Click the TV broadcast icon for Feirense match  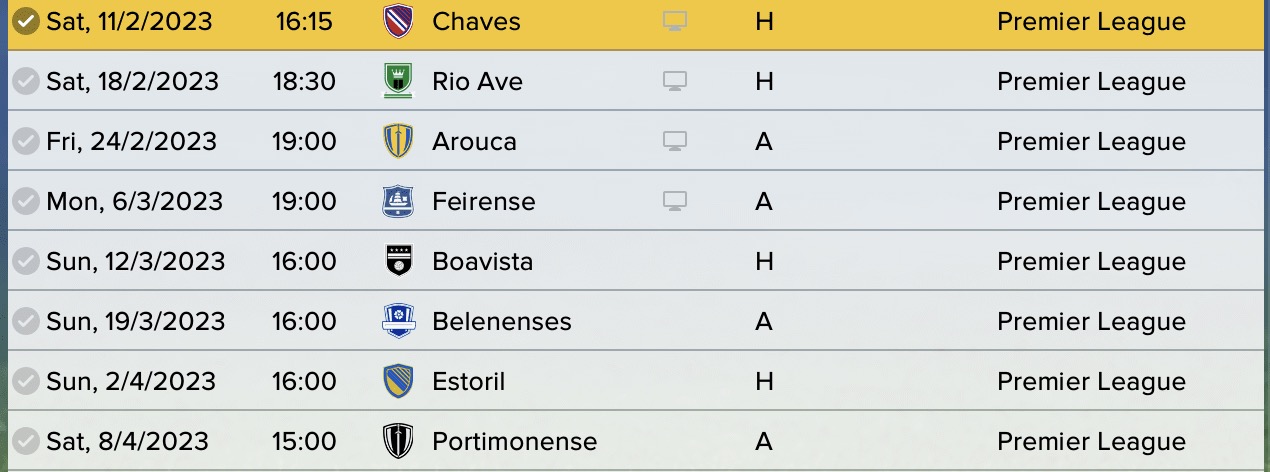[675, 201]
